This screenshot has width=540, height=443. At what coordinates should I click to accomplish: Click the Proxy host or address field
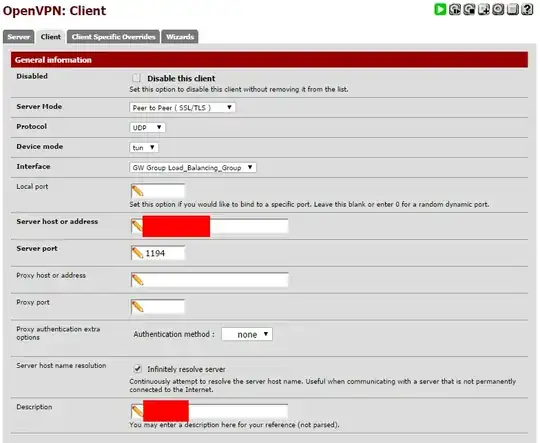point(209,280)
